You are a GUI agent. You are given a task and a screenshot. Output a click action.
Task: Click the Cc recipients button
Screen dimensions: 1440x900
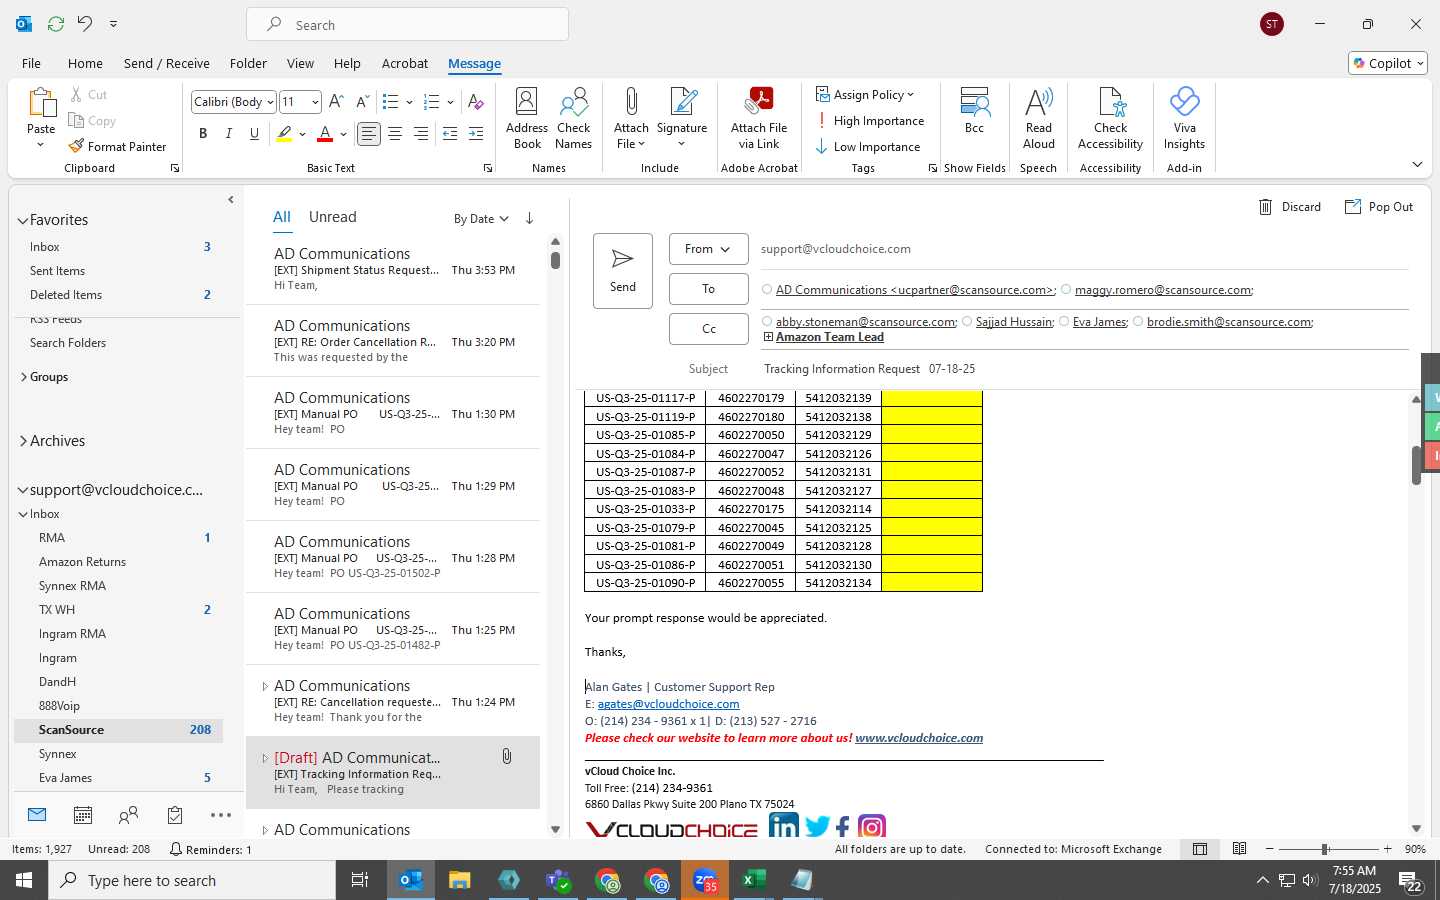coord(709,329)
